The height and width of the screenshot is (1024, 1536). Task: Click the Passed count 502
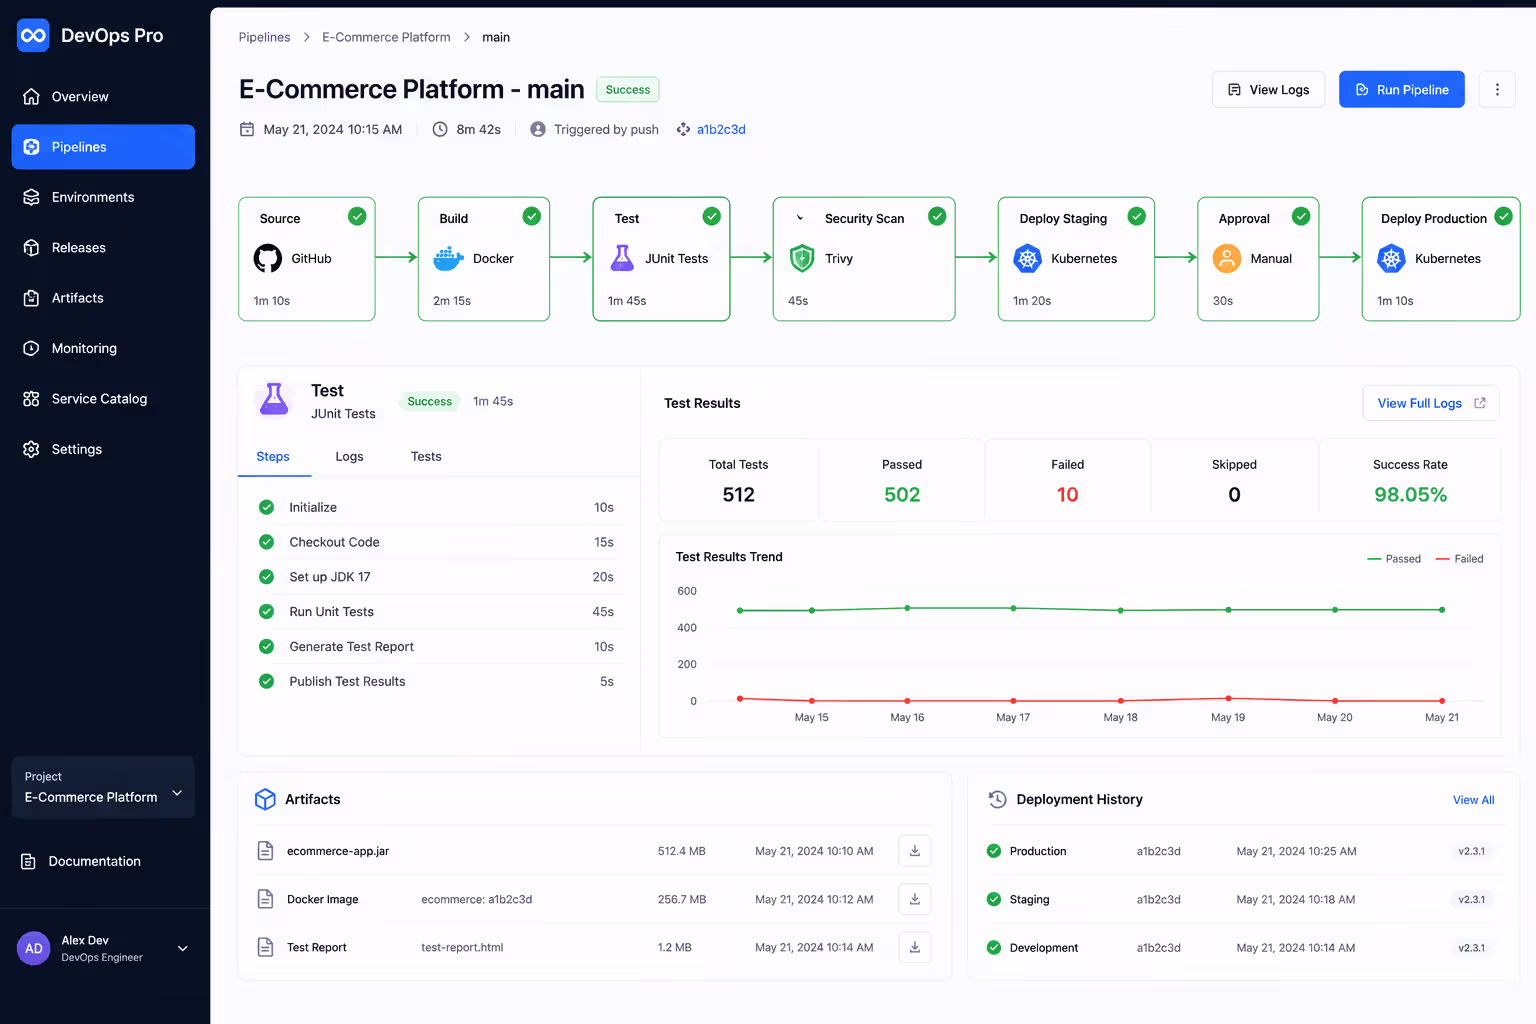click(902, 495)
